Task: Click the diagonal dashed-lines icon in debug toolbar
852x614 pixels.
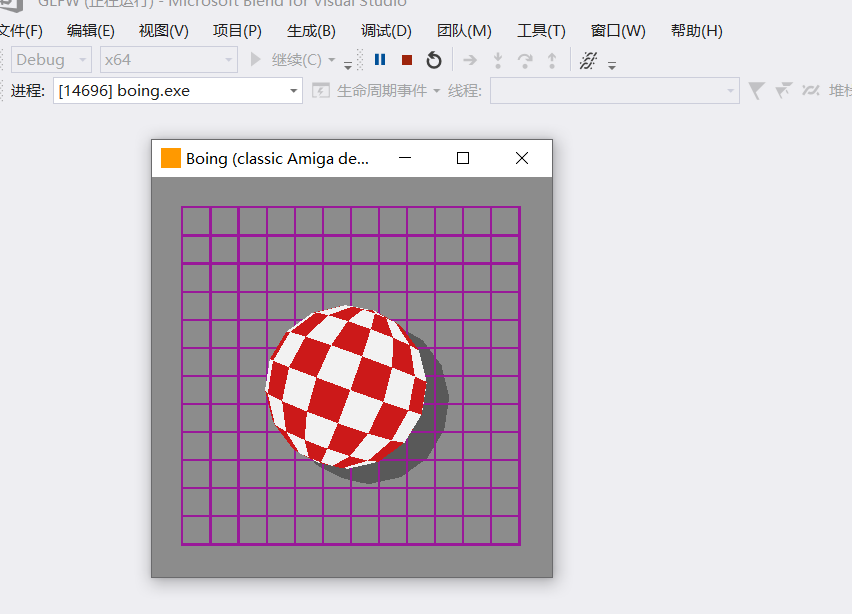Action: (x=588, y=60)
